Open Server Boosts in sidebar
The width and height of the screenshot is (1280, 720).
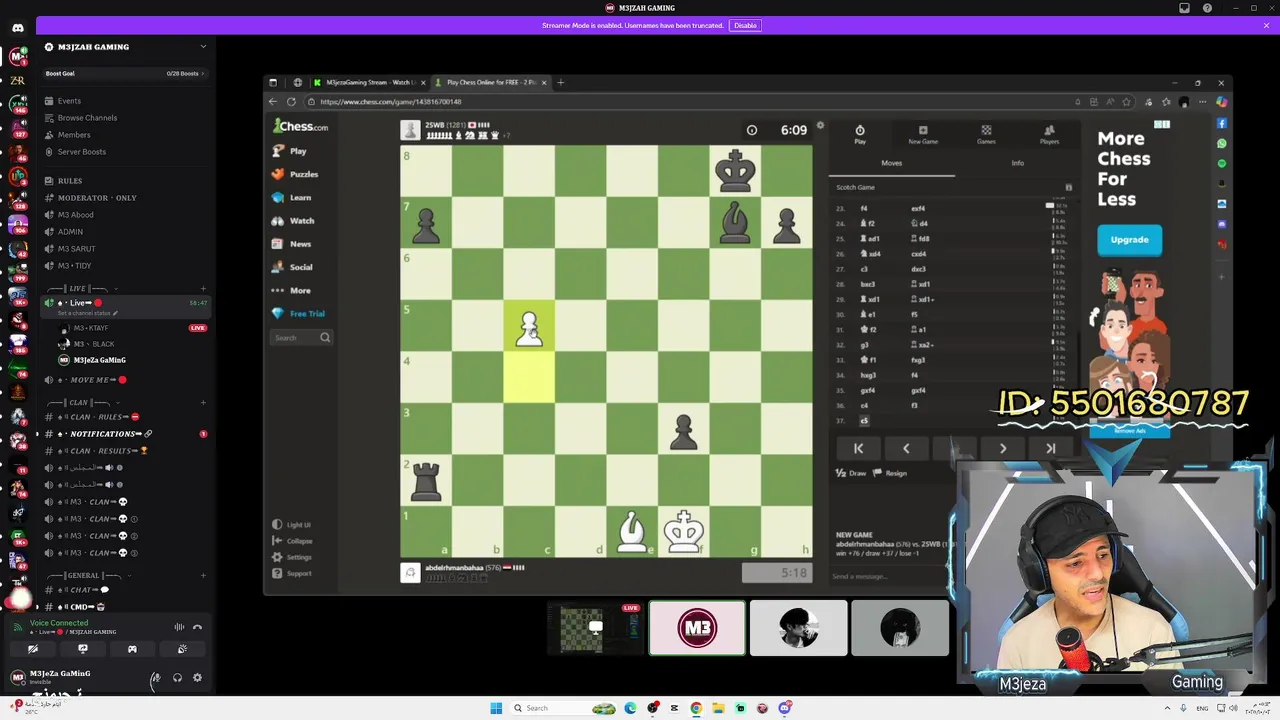tap(81, 152)
